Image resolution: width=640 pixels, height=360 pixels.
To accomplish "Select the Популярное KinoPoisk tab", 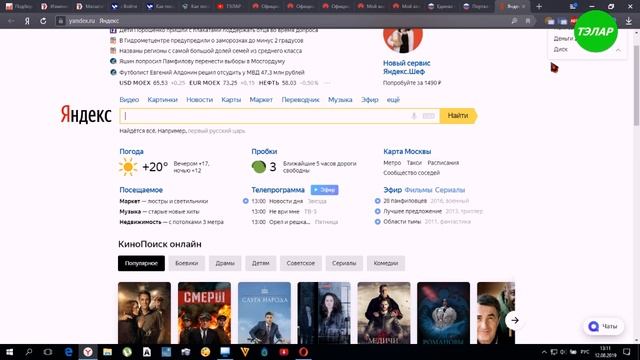I will (141, 263).
